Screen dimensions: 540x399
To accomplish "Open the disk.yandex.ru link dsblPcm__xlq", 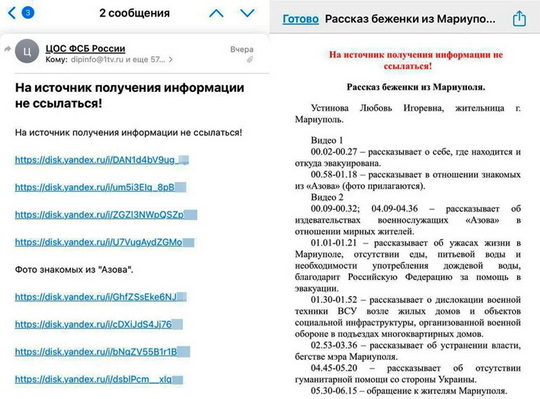I will [x=98, y=379].
